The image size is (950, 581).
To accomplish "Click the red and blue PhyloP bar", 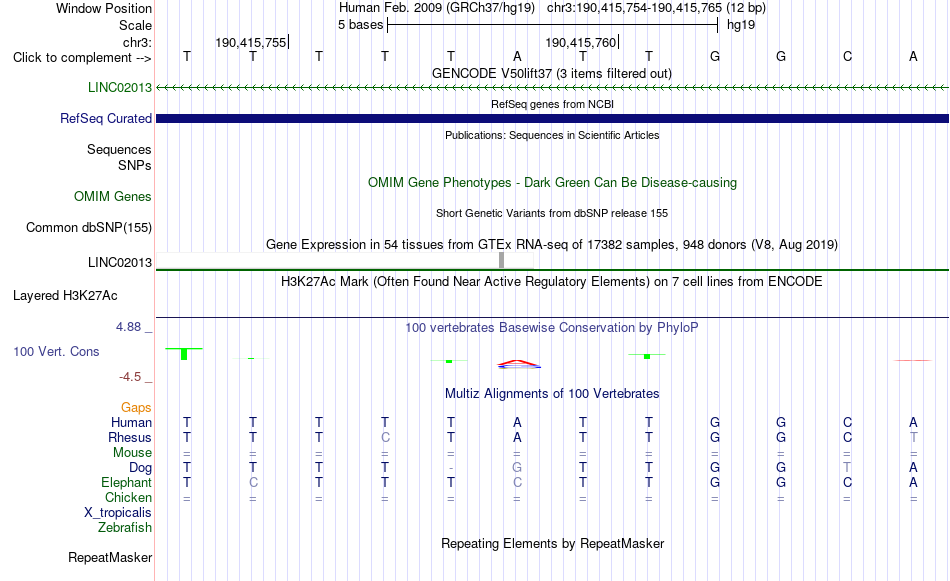I will pyautogui.click(x=519, y=364).
